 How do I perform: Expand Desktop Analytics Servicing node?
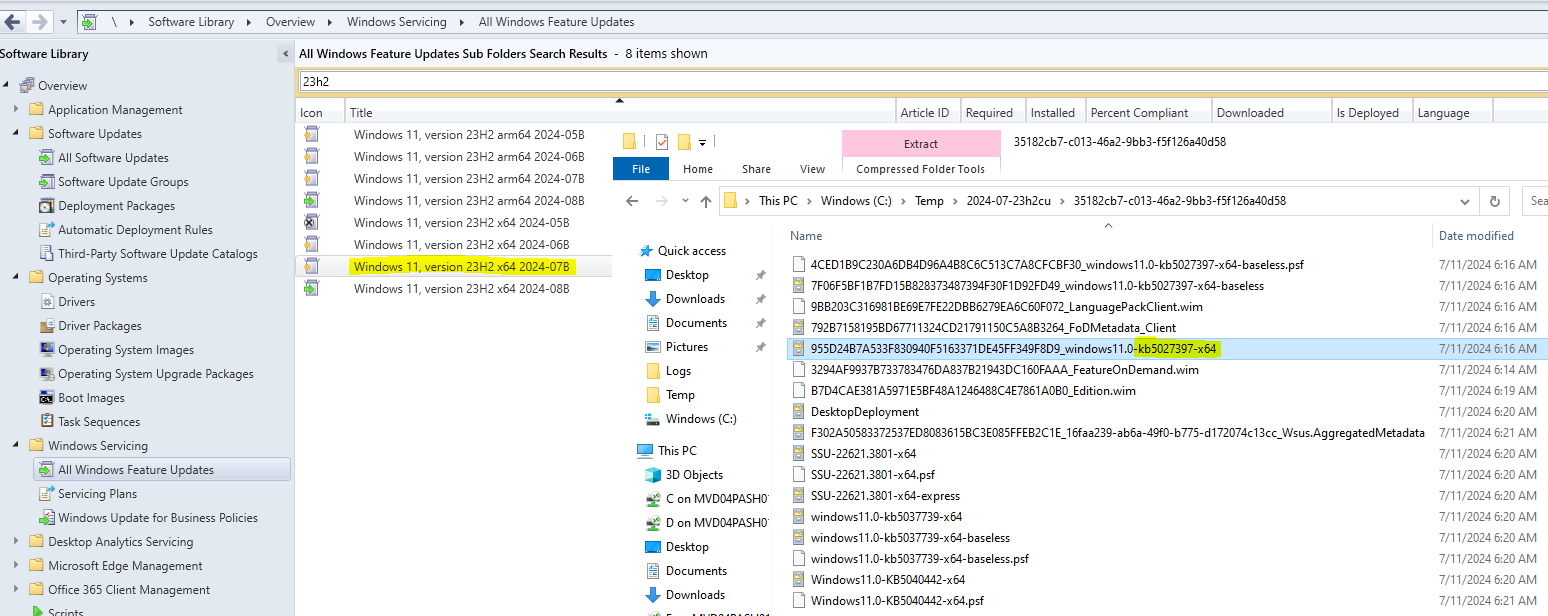(16, 542)
